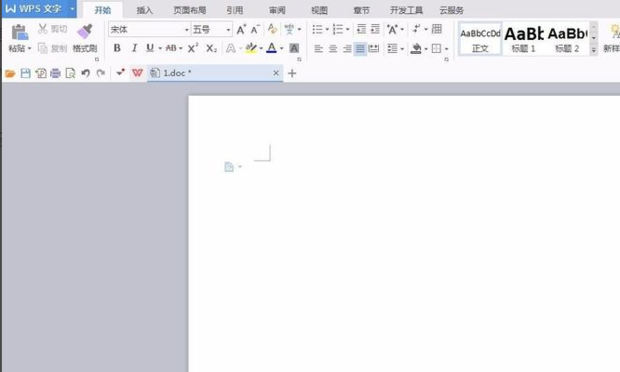Viewport: 620px width, 372px height.
Task: Switch to the 视图 tab
Action: click(x=319, y=10)
